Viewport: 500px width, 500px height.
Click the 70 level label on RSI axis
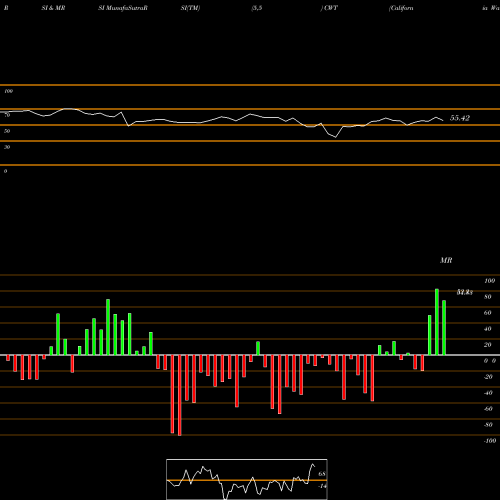coord(7,115)
